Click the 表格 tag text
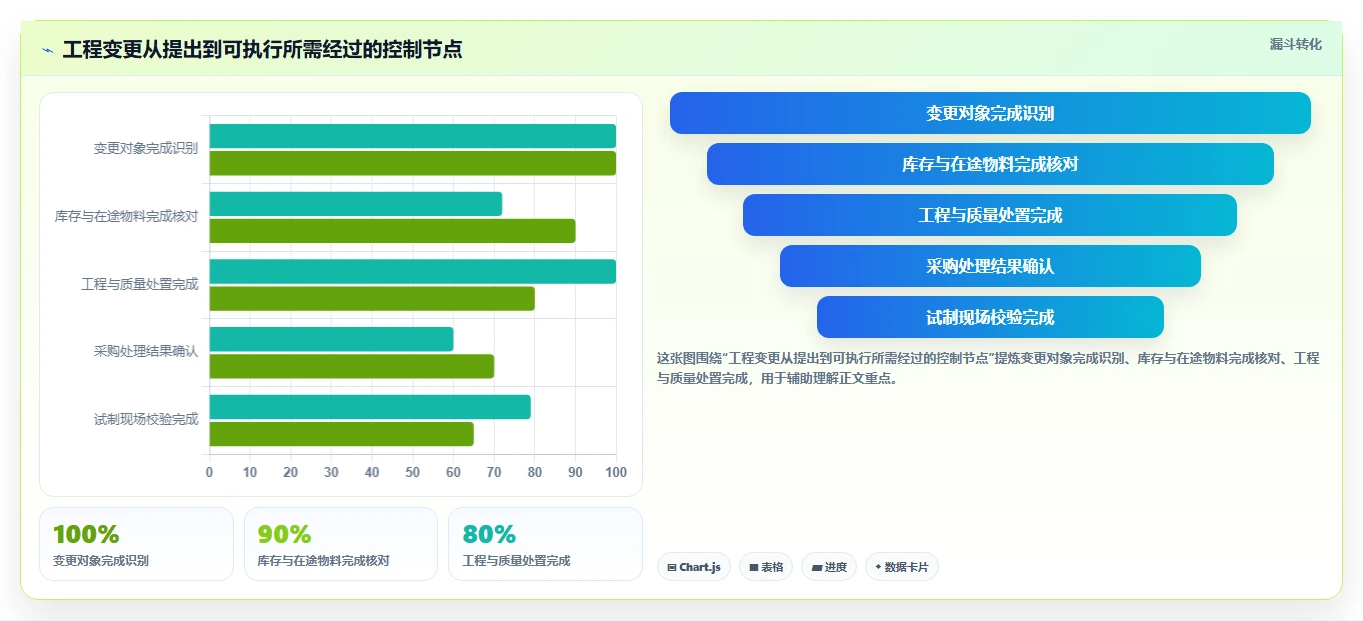Screen dimensions: 1363x621 point(772,567)
